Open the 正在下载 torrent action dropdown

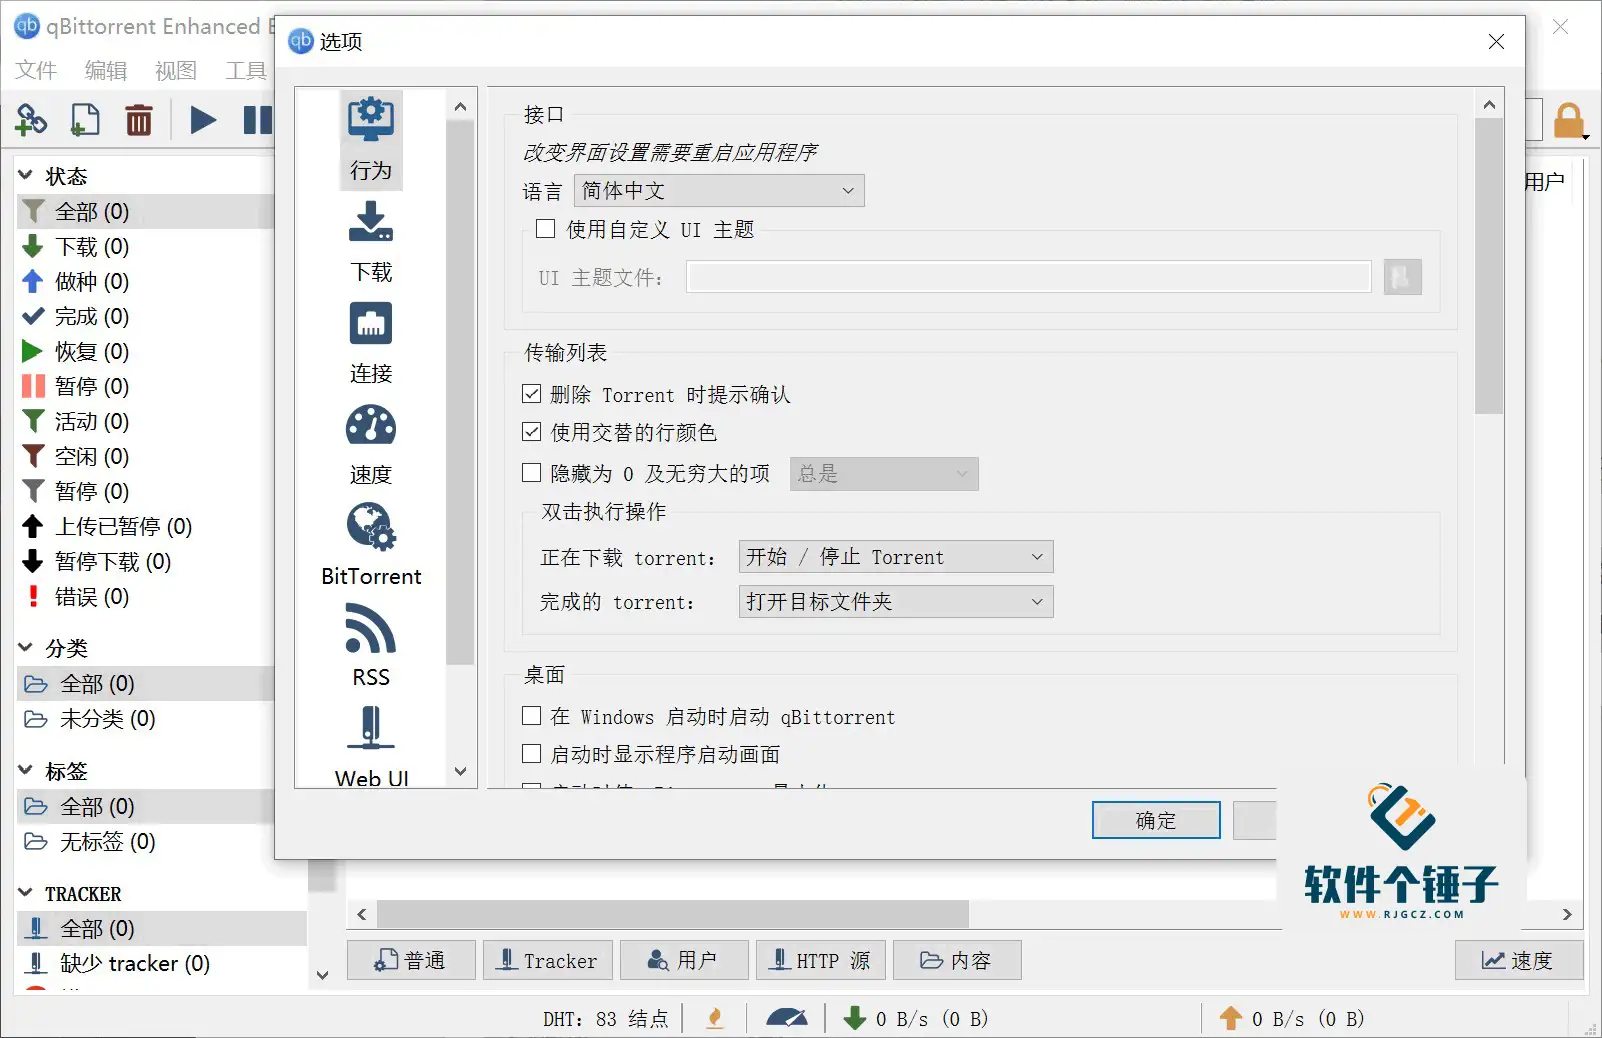tap(896, 557)
